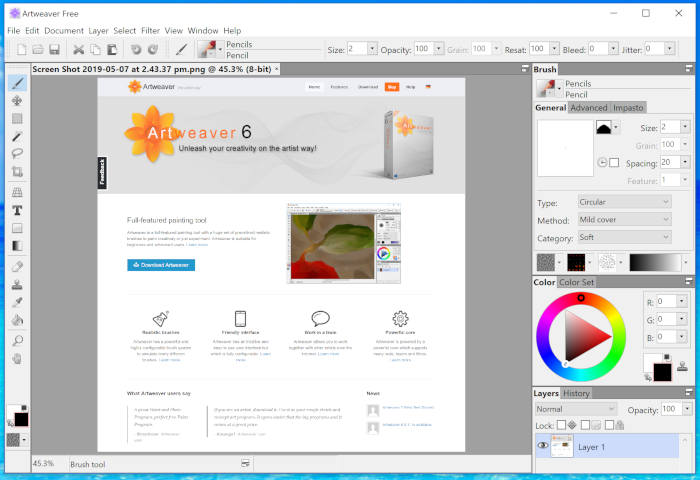Viewport: 700px width, 480px height.
Task: Open the Filter menu
Action: click(150, 30)
